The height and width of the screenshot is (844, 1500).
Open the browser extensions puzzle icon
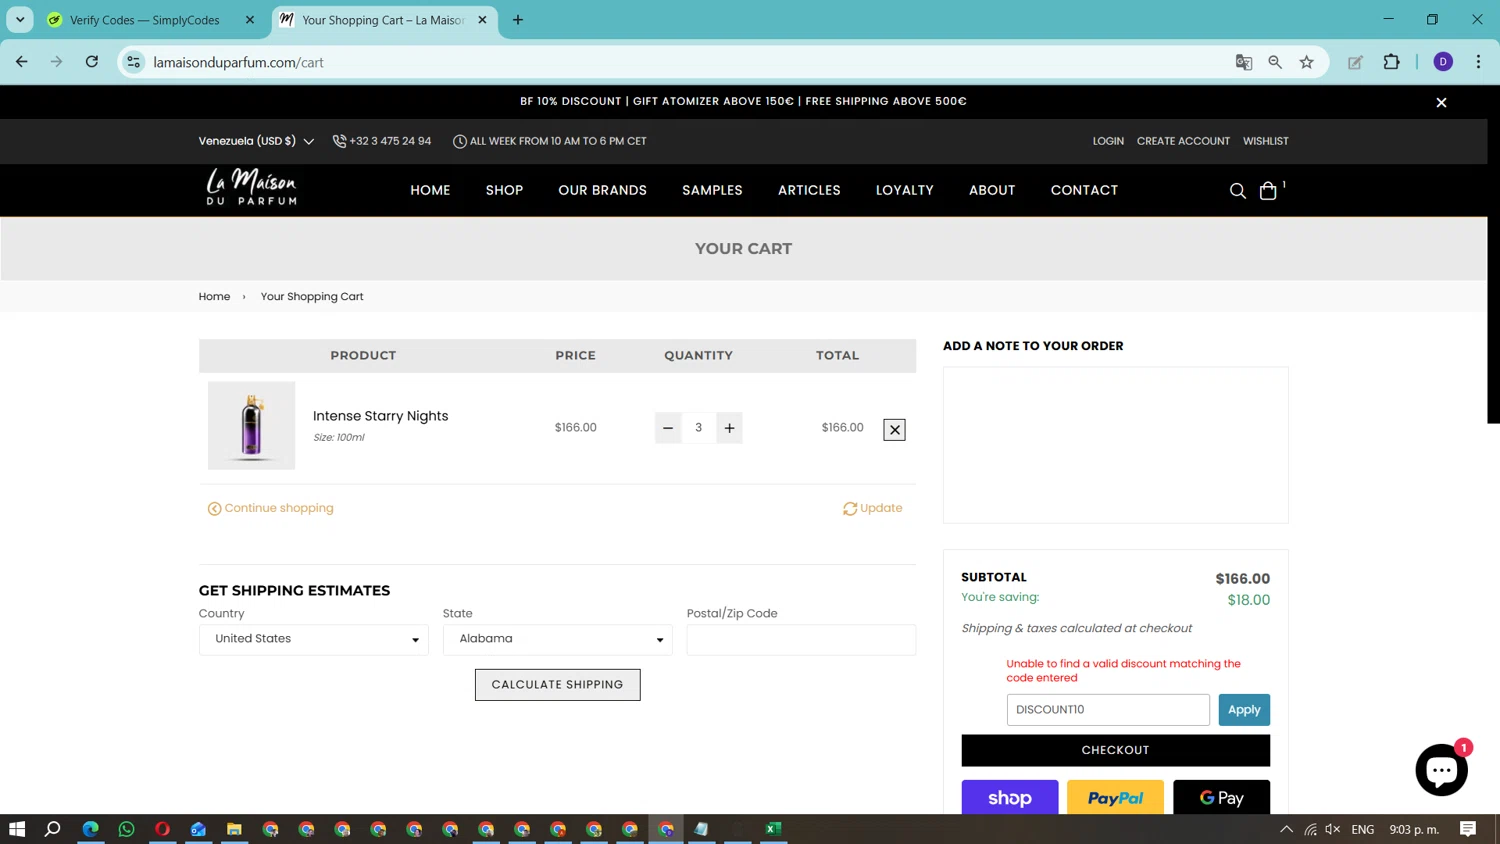1391,62
